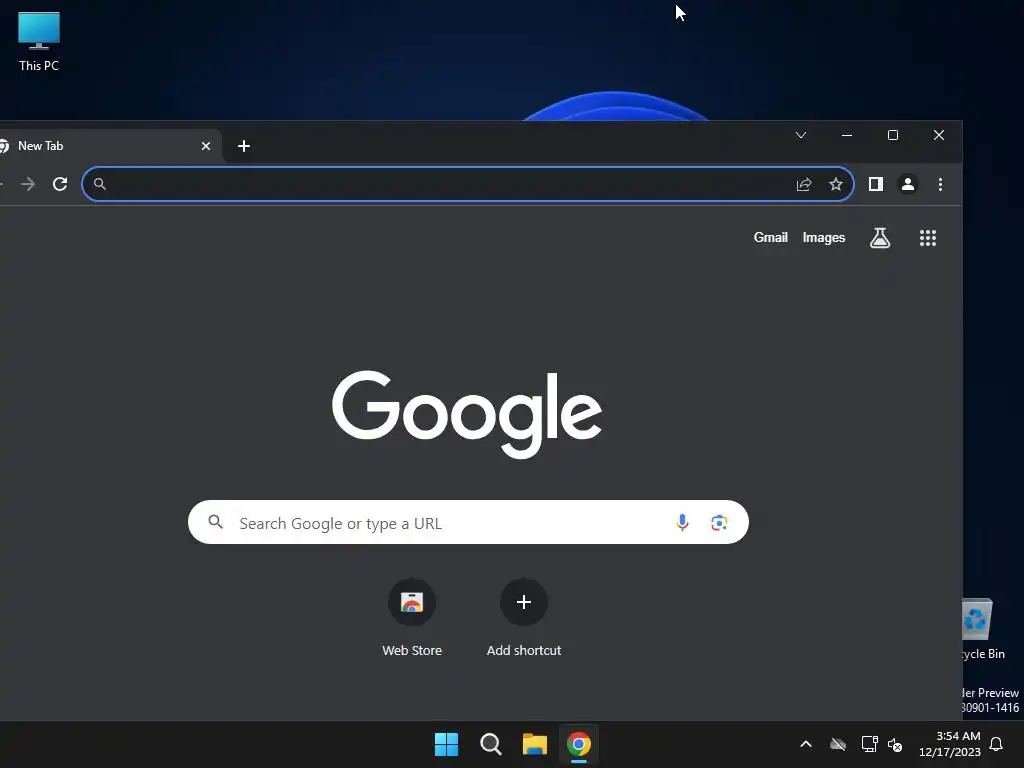This screenshot has height=768, width=1024.
Task: Open the Chrome profile avatar
Action: (x=908, y=184)
